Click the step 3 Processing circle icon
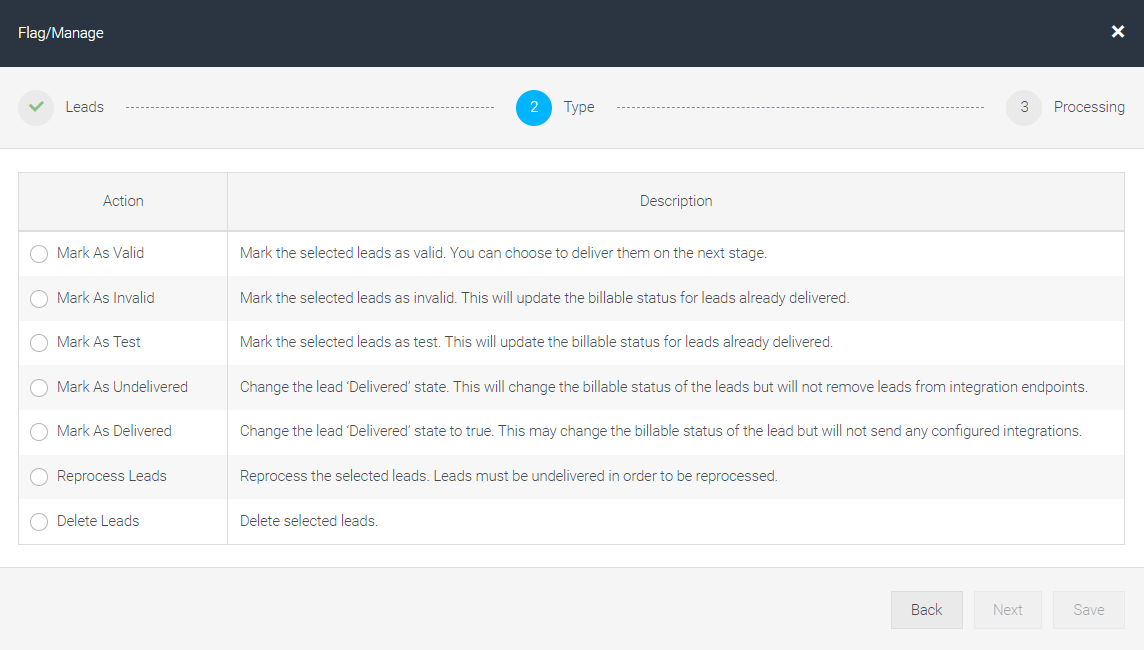Viewport: 1144px width, 650px height. pyautogui.click(x=1024, y=107)
